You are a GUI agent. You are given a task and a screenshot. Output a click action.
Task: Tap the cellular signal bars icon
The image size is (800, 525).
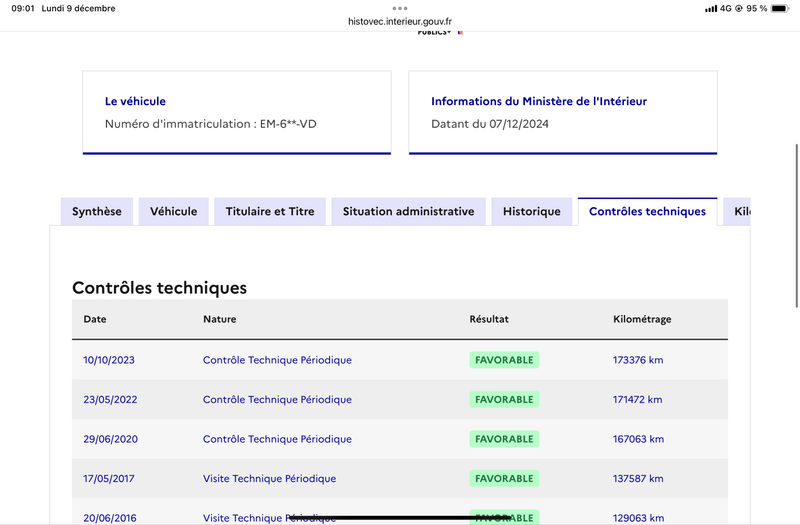tap(711, 9)
